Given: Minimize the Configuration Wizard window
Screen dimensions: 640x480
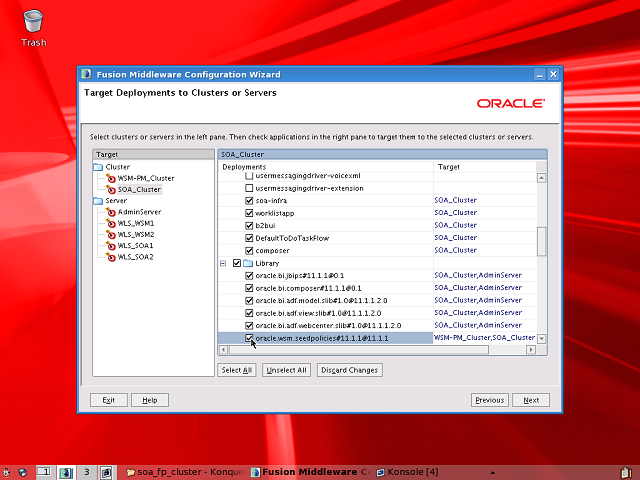Looking at the screenshot, I should pos(540,74).
